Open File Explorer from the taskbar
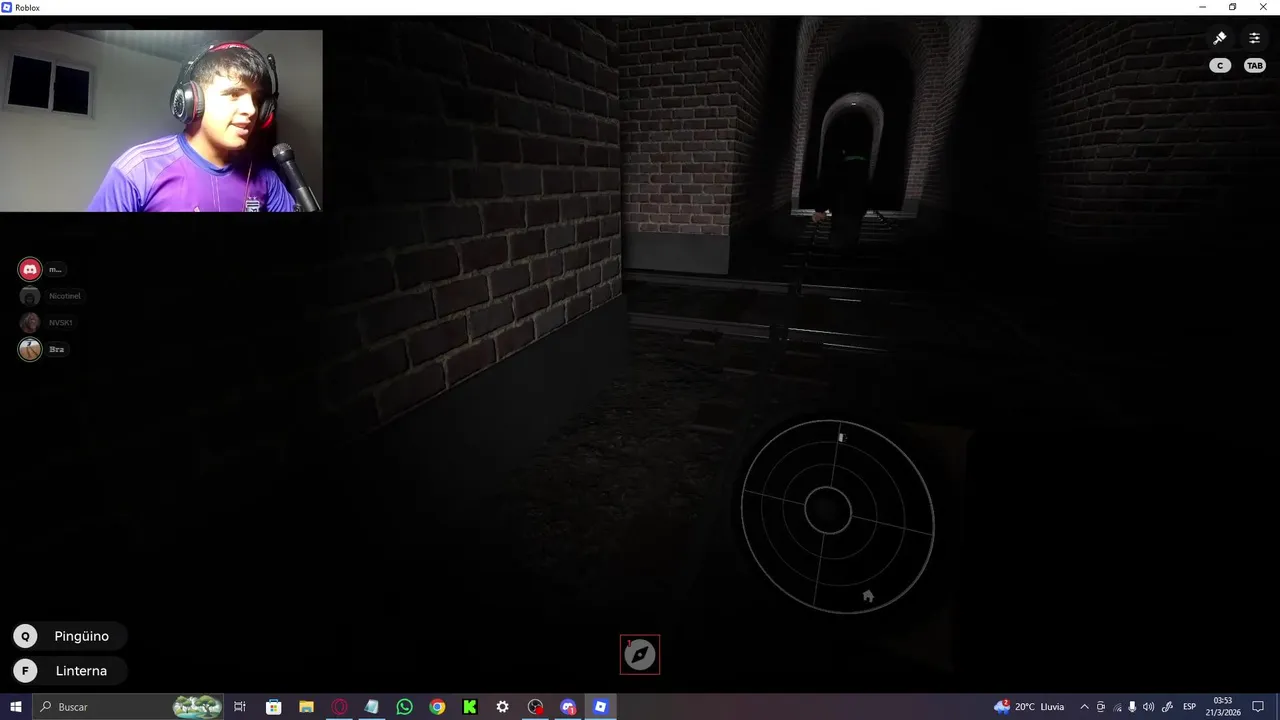The width and height of the screenshot is (1280, 720). [306, 707]
